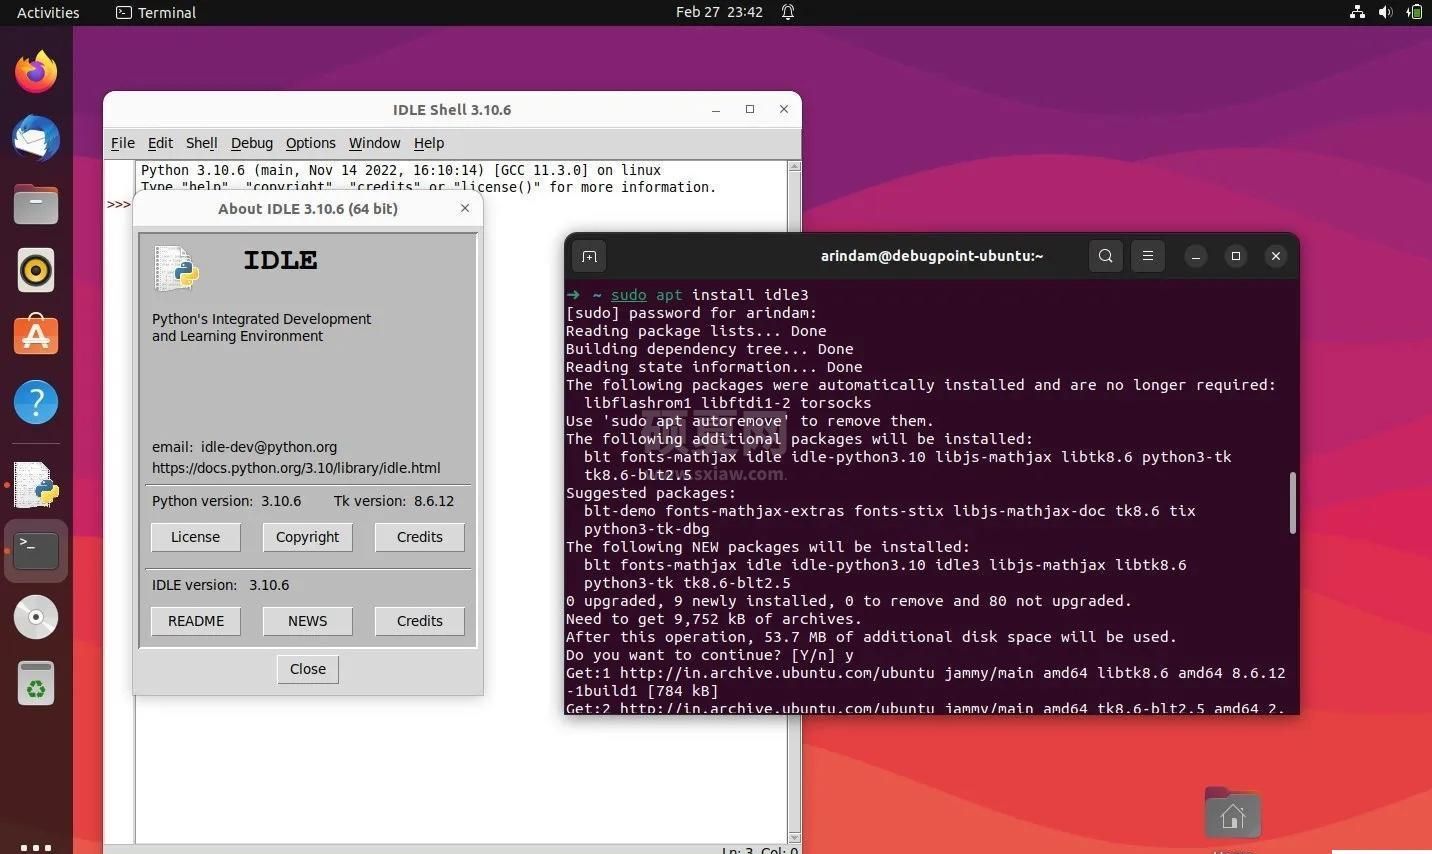Open volume control in top bar
Viewport: 1432px width, 854px height.
pos(1385,12)
